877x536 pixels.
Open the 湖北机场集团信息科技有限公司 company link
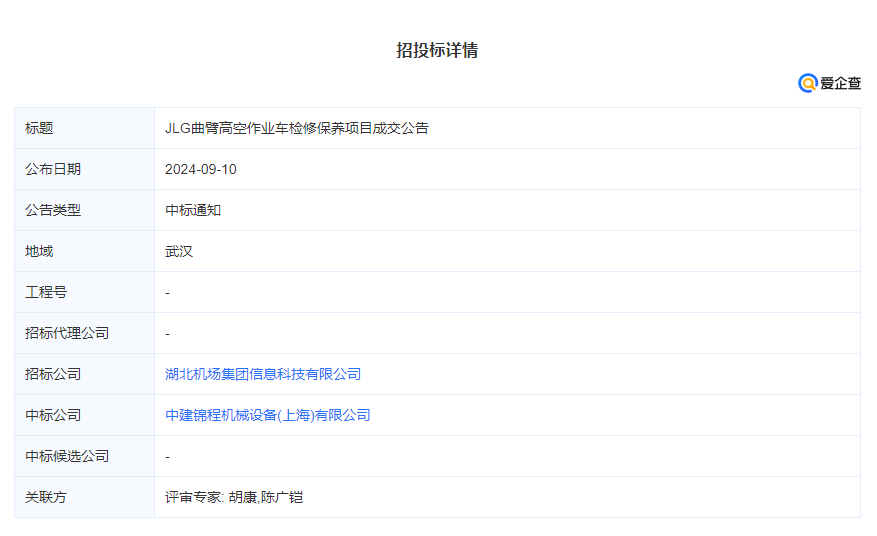click(x=263, y=374)
